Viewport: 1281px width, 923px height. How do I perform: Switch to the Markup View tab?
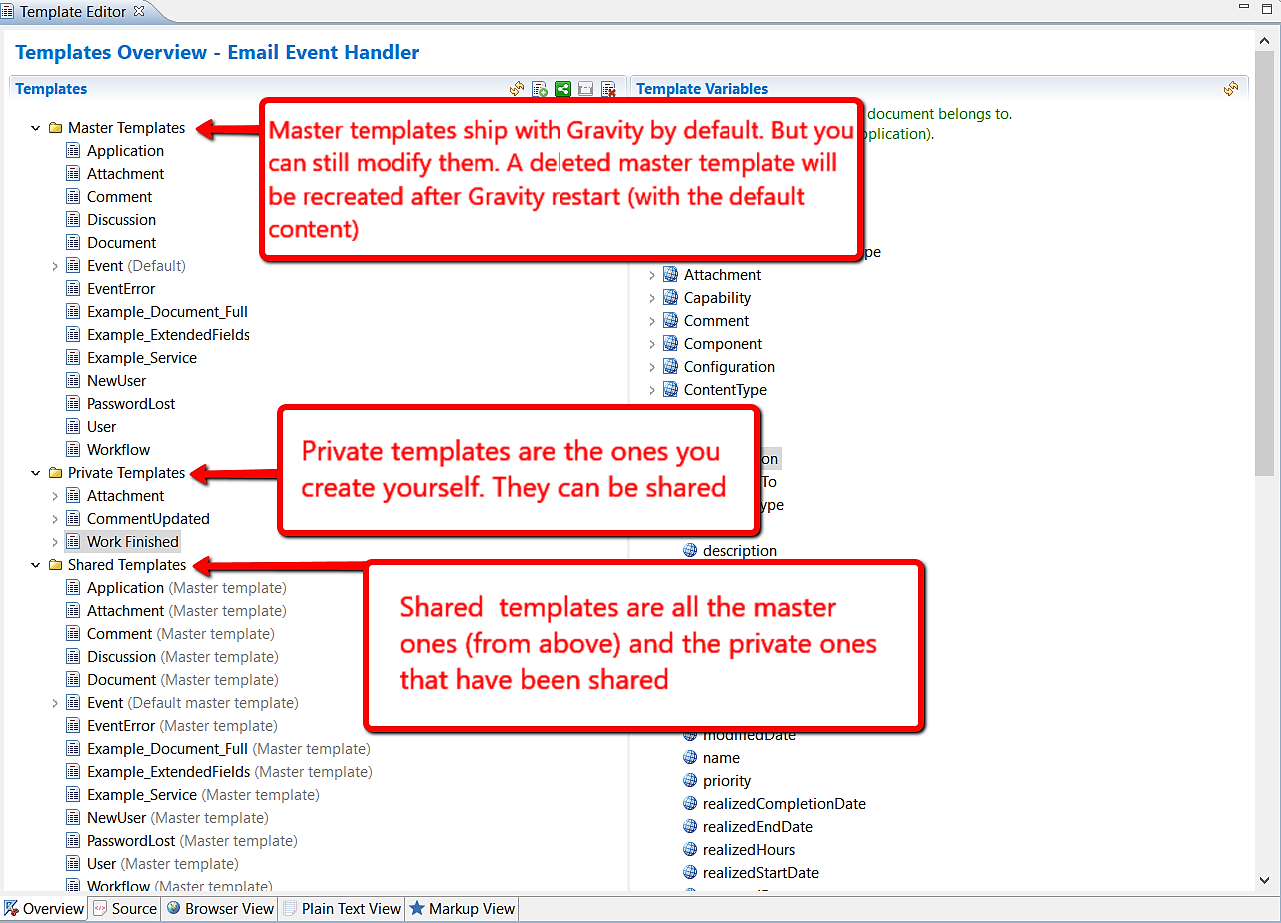[x=462, y=909]
